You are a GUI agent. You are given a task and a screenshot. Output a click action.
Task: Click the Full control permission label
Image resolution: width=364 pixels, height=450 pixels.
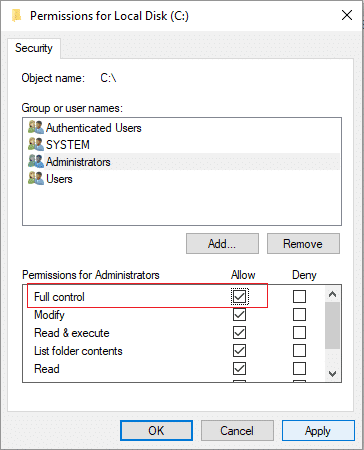point(59,297)
